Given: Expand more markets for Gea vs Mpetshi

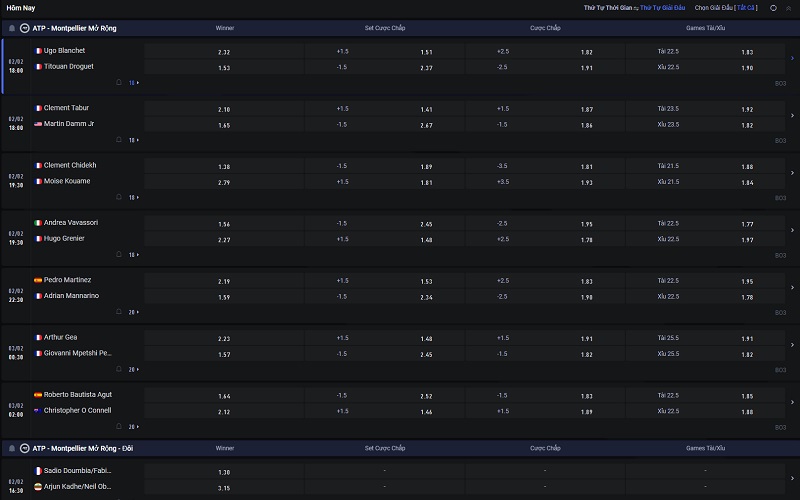Looking at the screenshot, I should click(134, 369).
